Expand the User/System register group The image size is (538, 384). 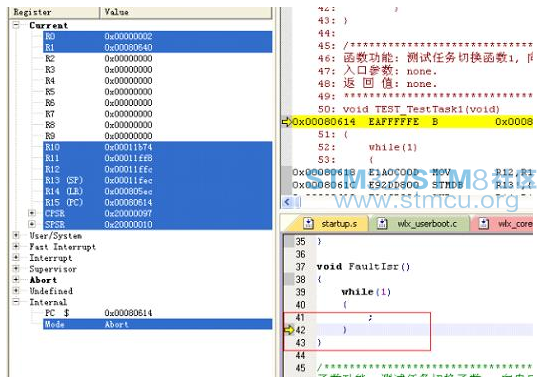(16, 235)
